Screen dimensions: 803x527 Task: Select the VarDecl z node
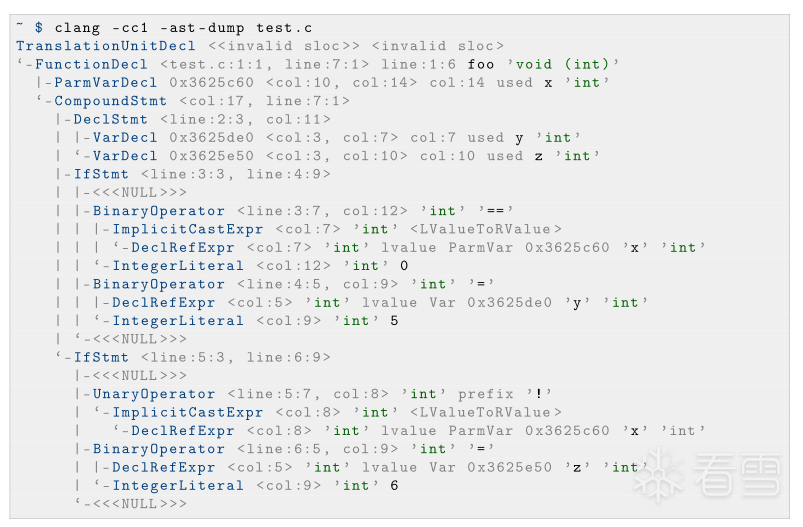coord(127,155)
